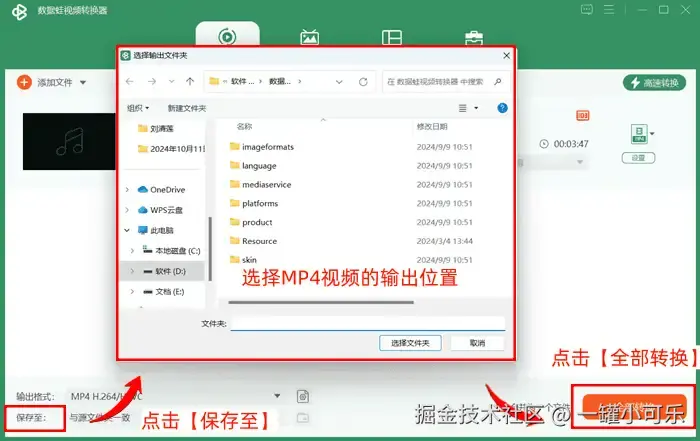The image size is (700, 441).
Task: Open the 添加文件 dropdown arrow
Action: [83, 83]
